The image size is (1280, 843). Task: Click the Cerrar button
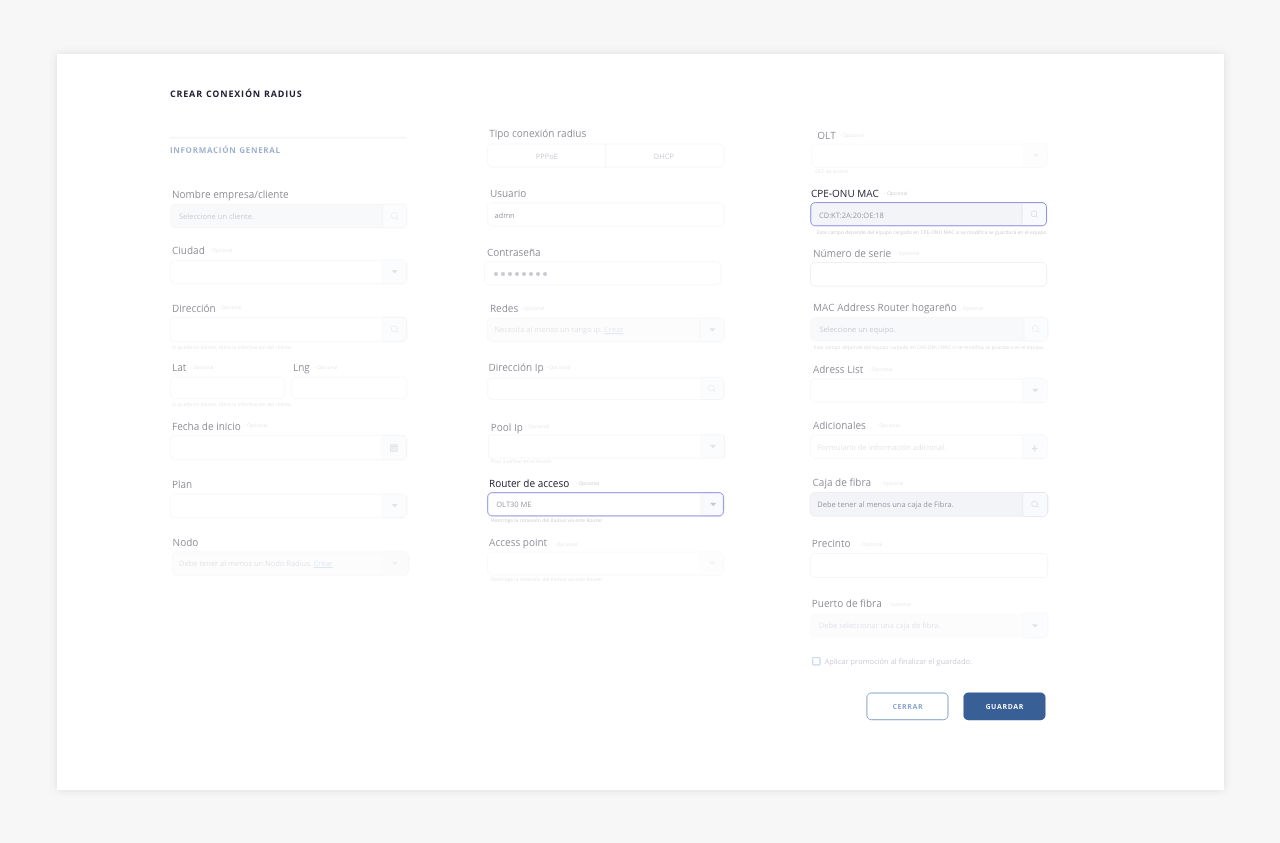pyautogui.click(x=907, y=706)
